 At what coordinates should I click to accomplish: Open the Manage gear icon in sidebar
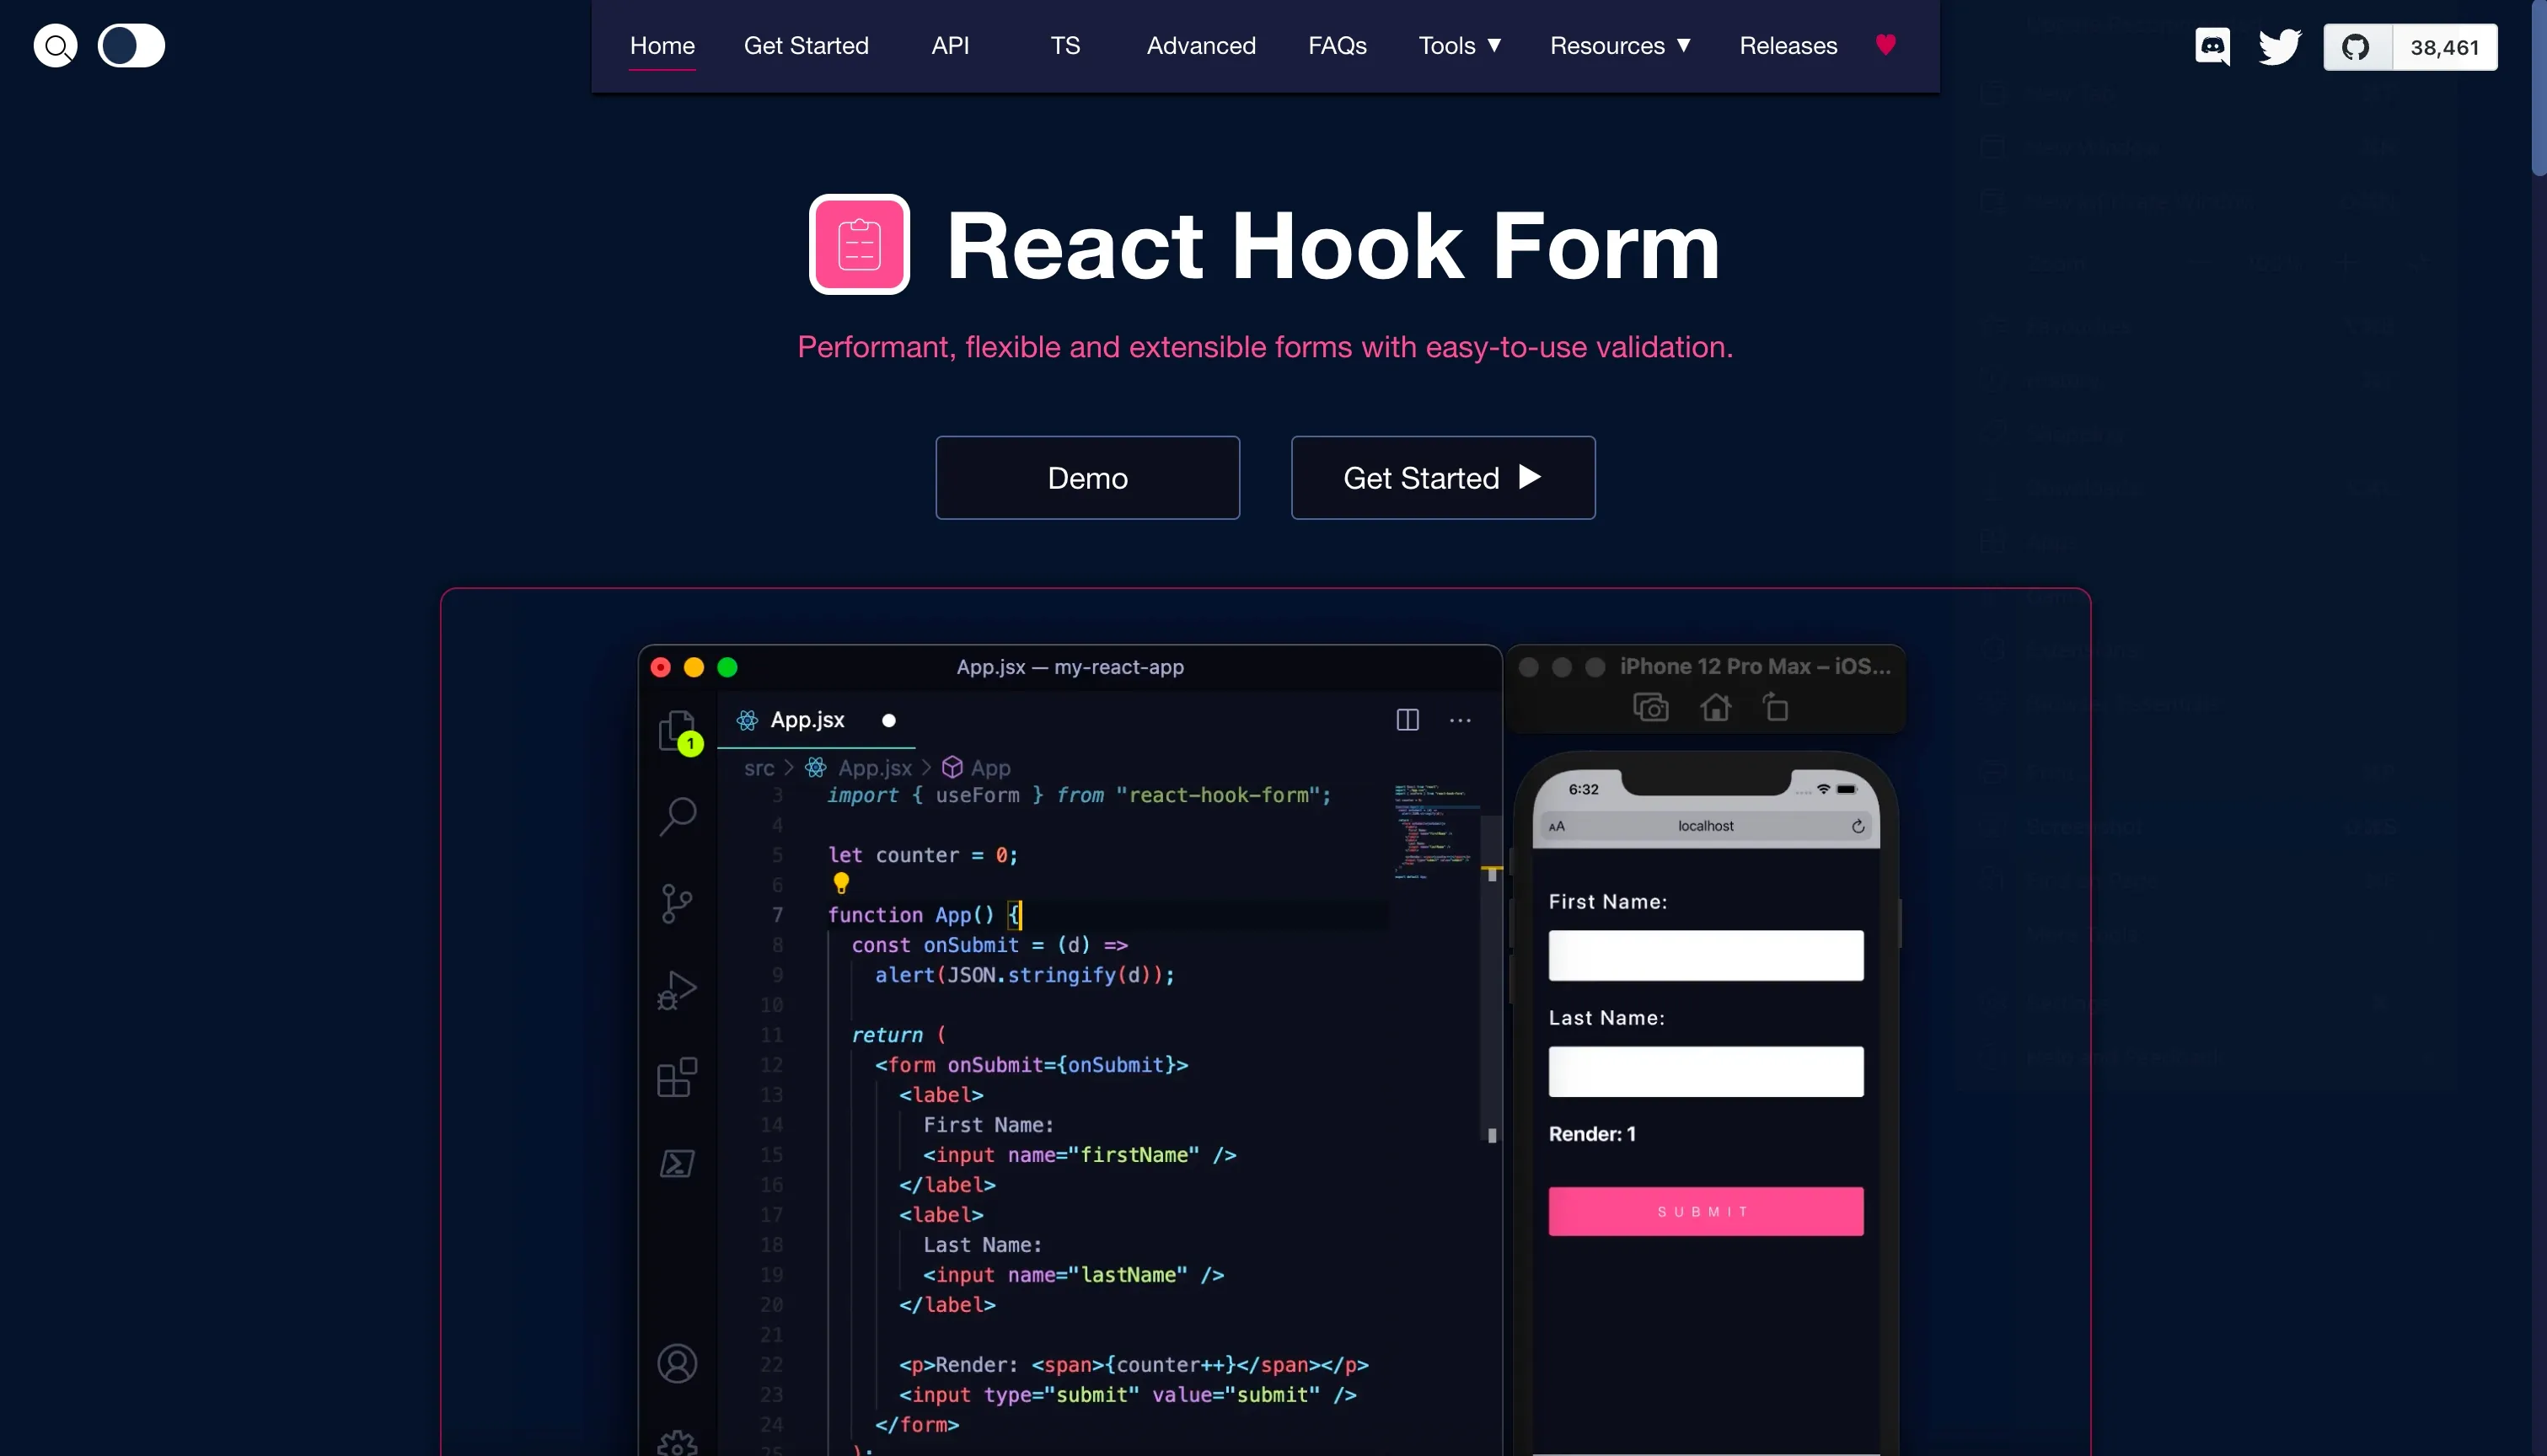(x=677, y=1443)
